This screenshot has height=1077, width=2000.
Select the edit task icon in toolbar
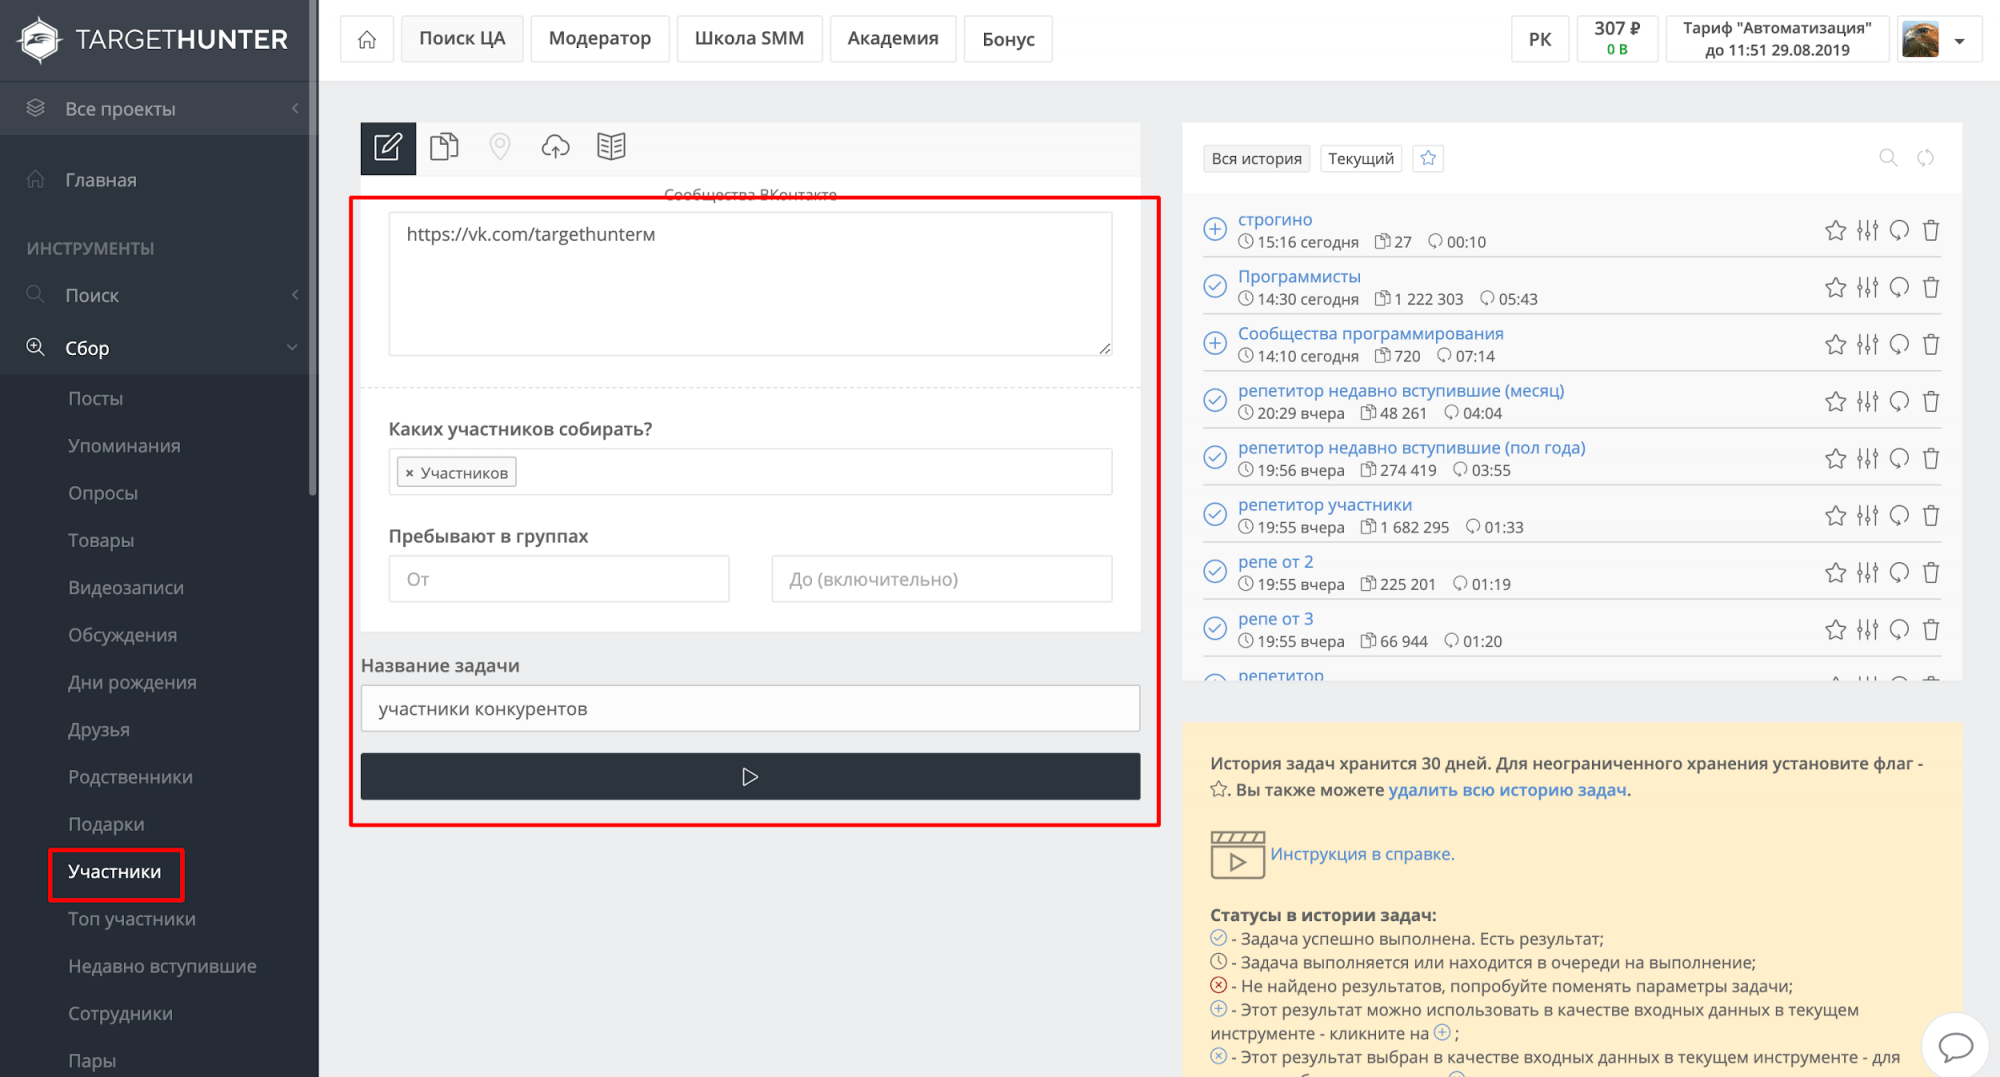(388, 147)
